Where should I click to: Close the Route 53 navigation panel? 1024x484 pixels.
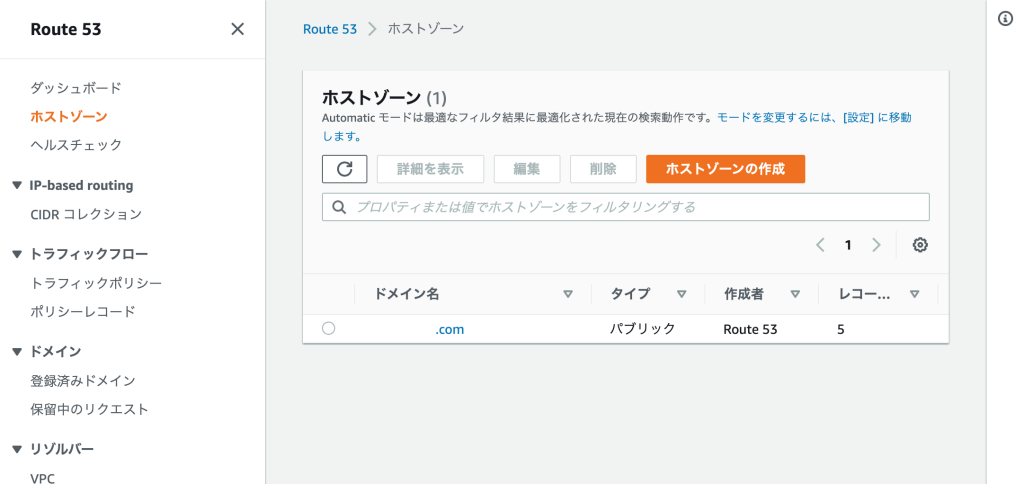[x=238, y=29]
